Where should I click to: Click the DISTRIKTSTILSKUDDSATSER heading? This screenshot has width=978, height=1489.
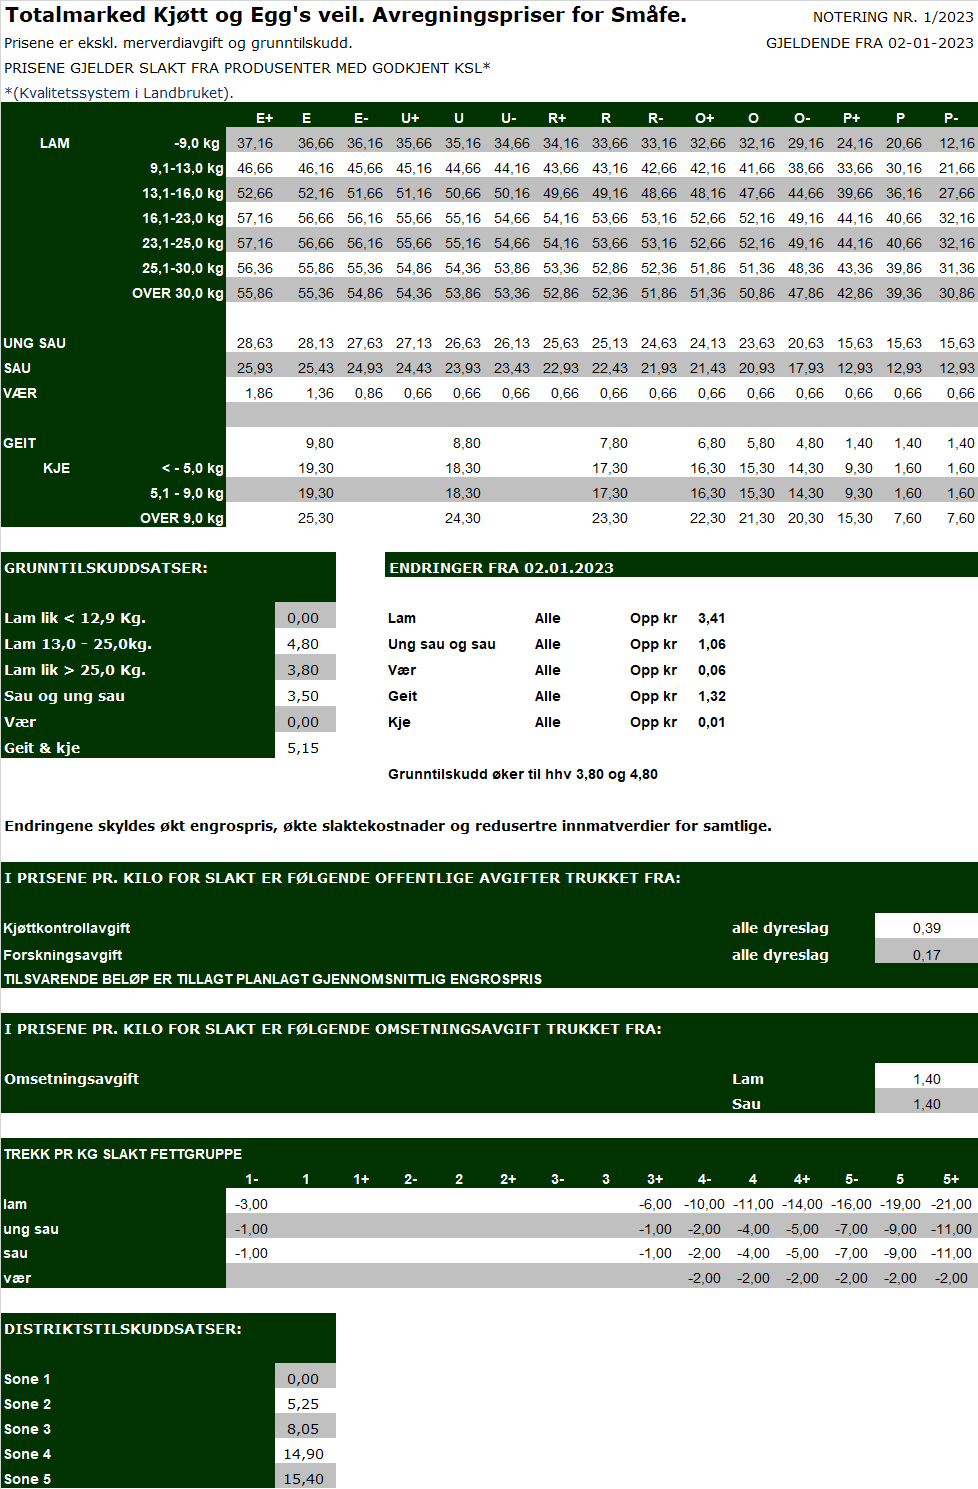pyautogui.click(x=123, y=1329)
